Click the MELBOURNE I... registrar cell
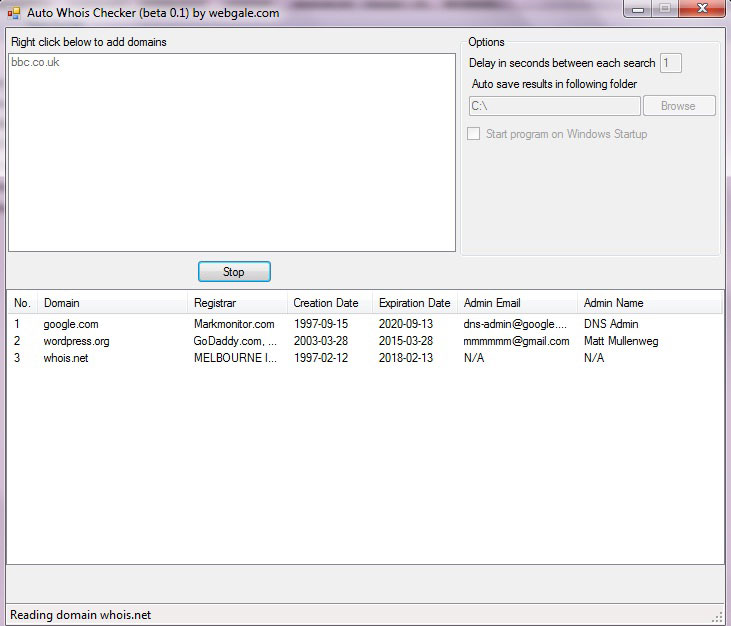This screenshot has height=626, width=731. (x=235, y=358)
